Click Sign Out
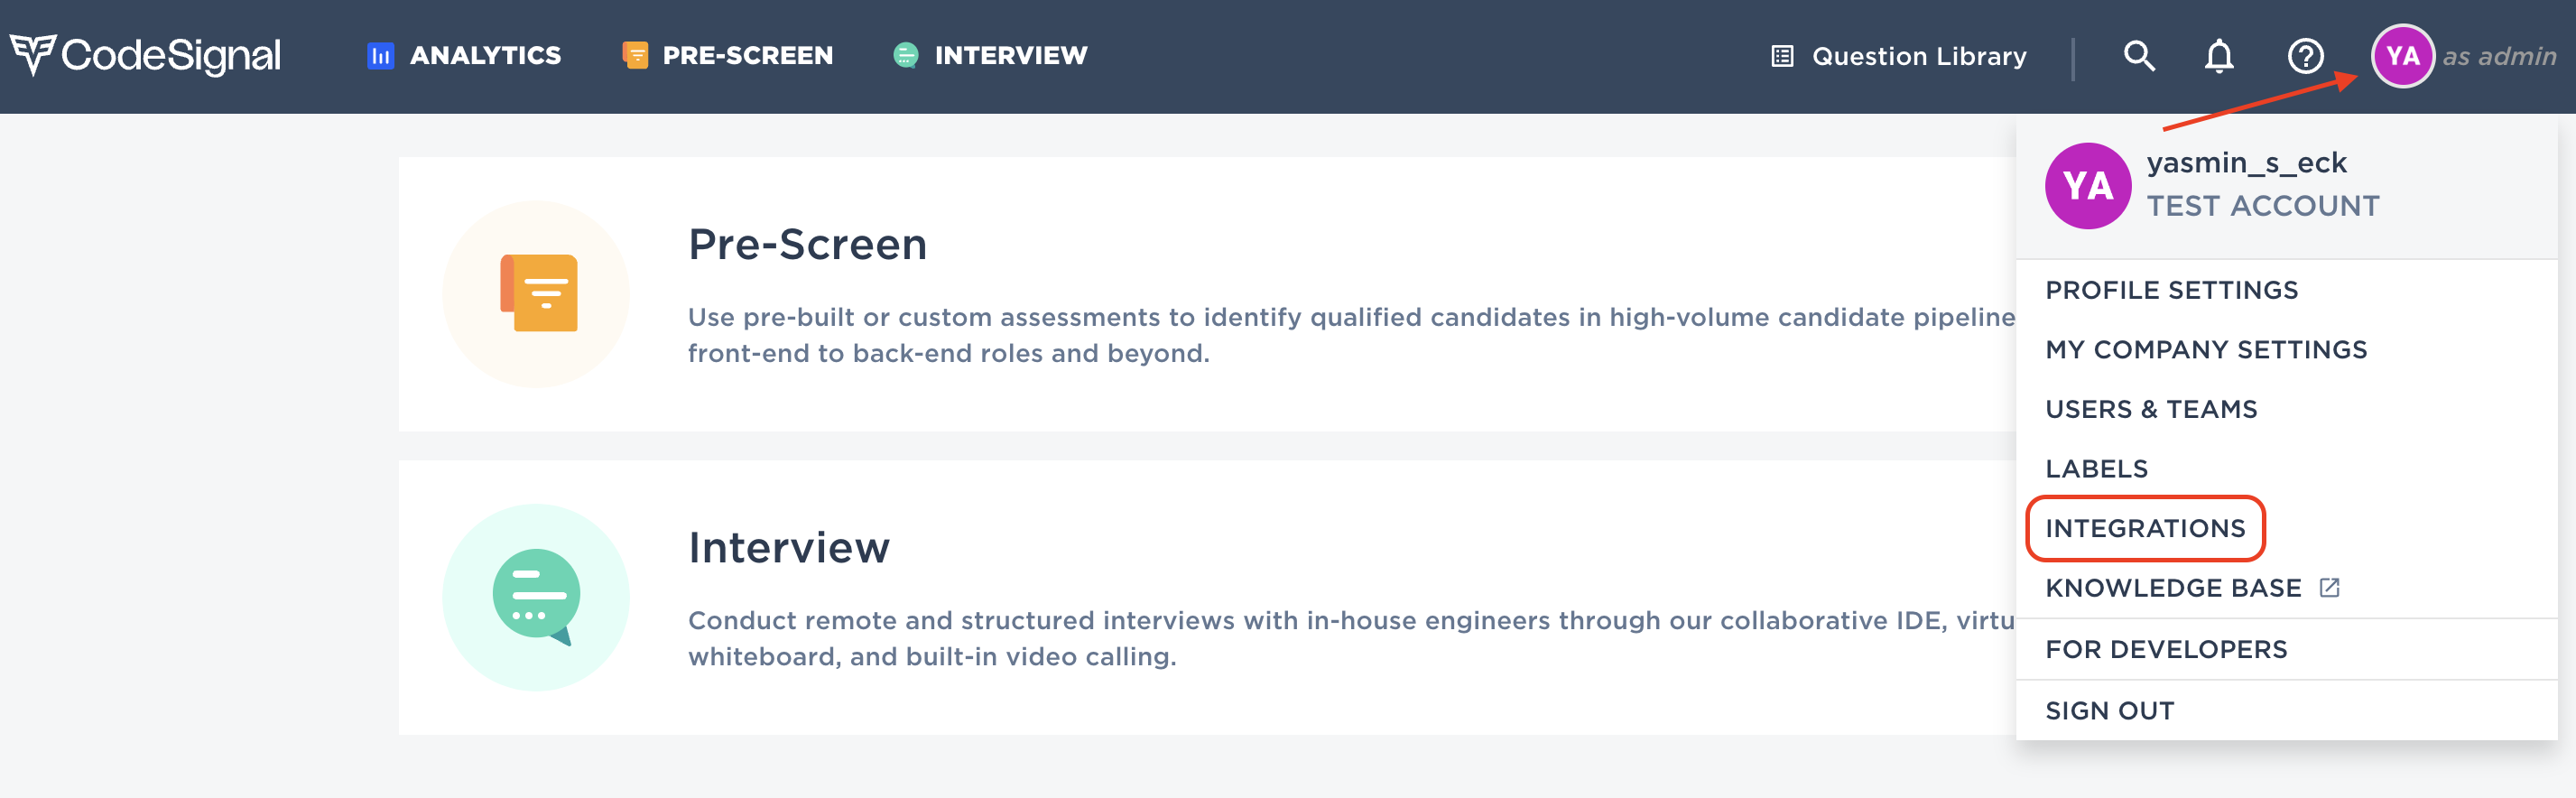Image resolution: width=2576 pixels, height=798 pixels. coord(2109,710)
